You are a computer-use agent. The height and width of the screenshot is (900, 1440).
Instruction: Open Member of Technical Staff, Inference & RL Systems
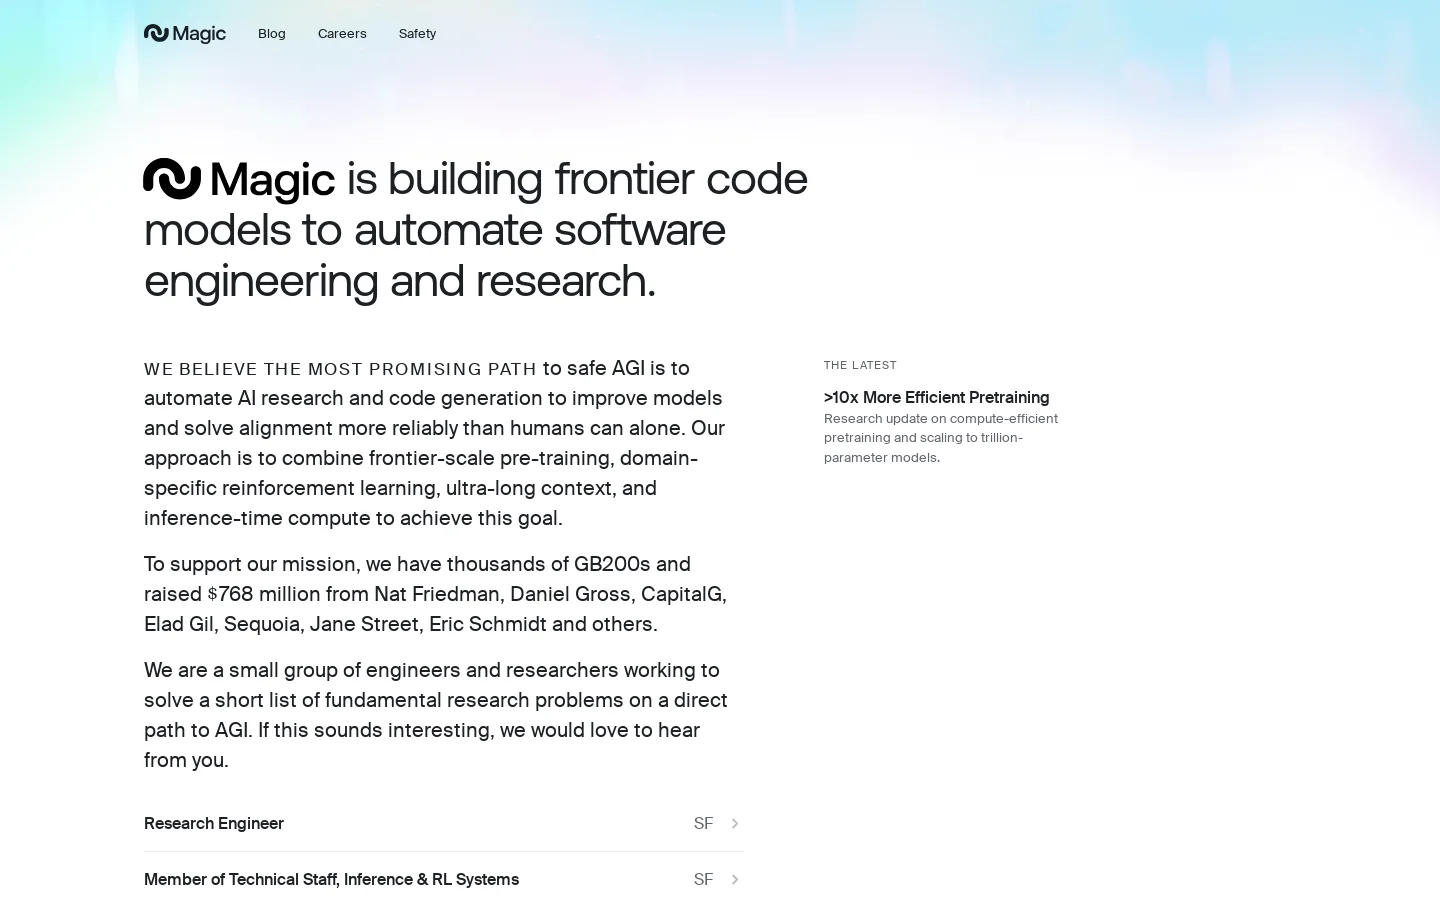coord(444,880)
